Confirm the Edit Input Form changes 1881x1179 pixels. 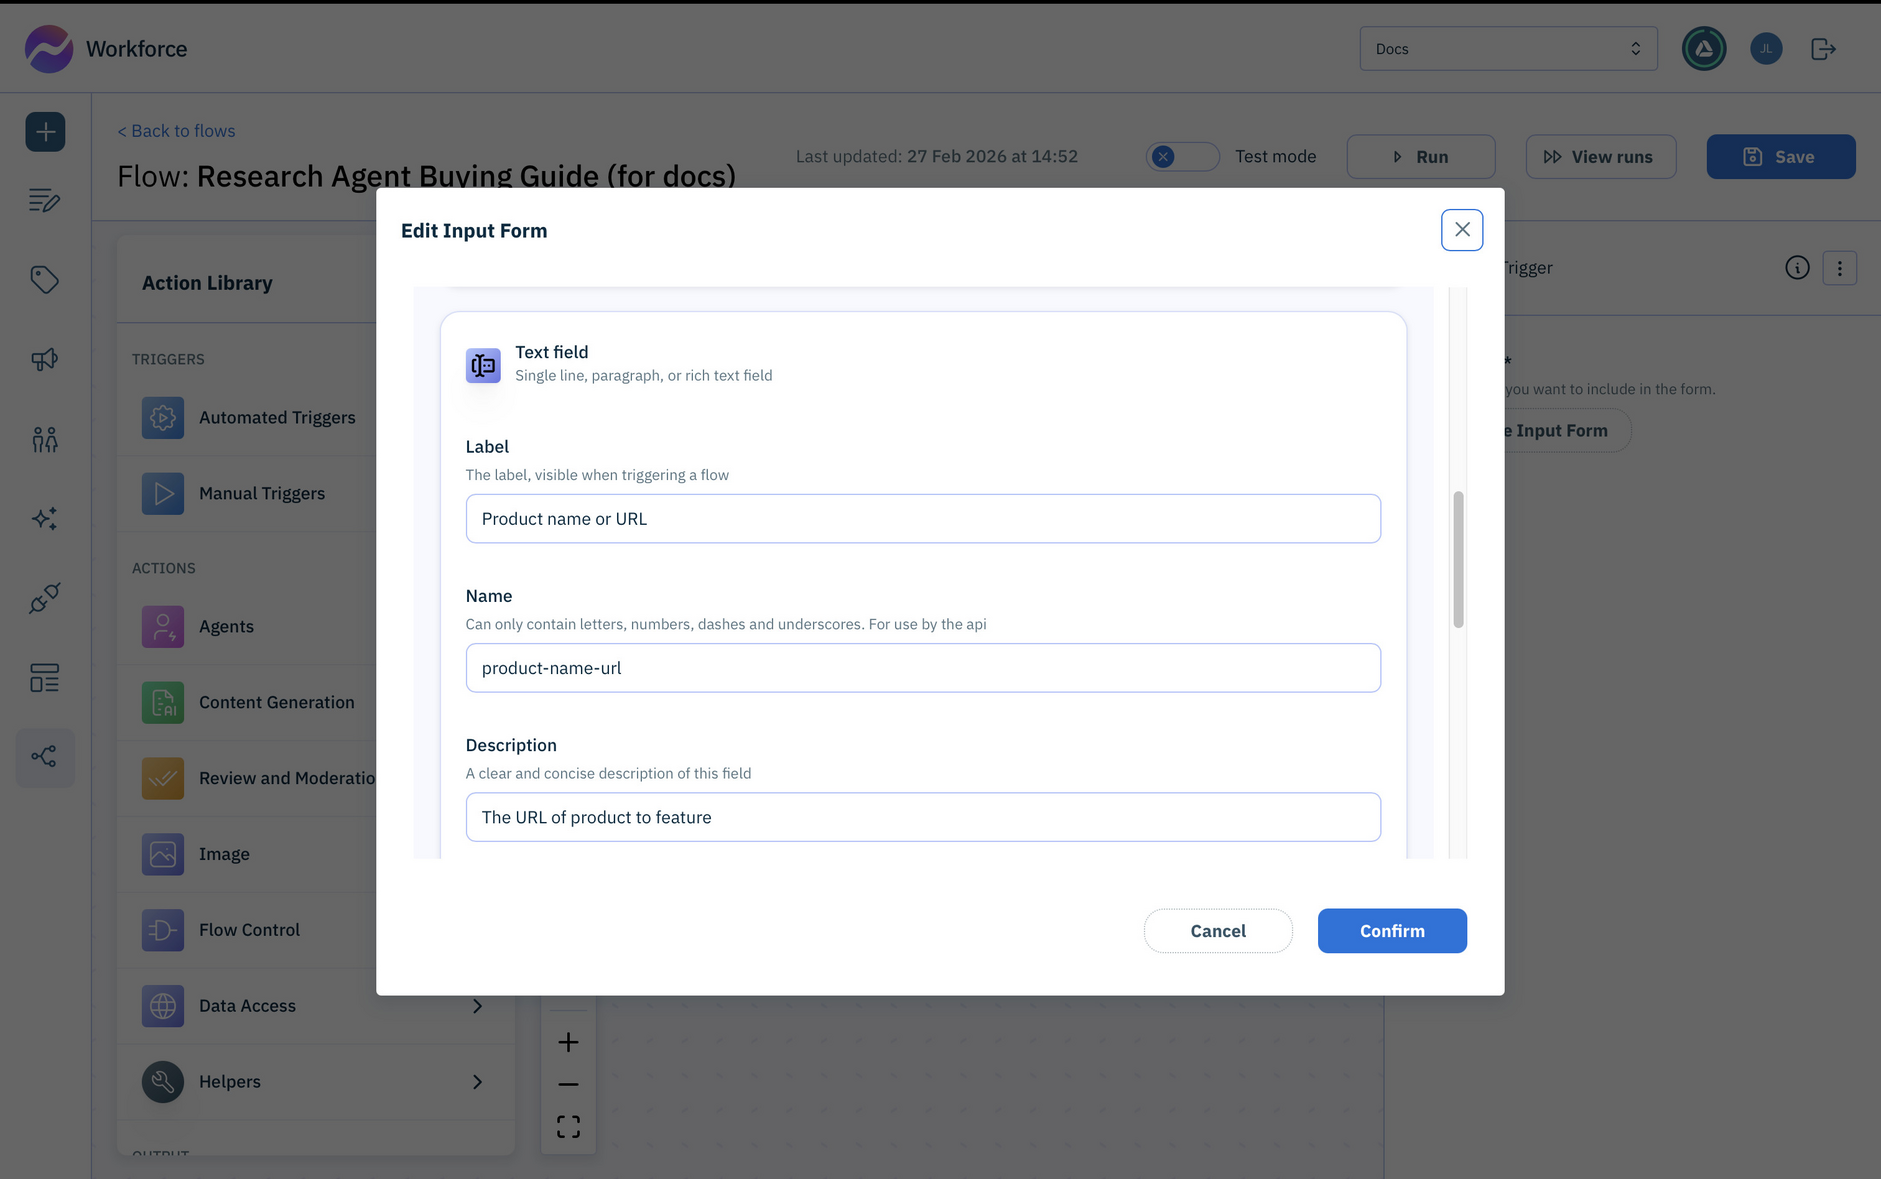point(1392,931)
